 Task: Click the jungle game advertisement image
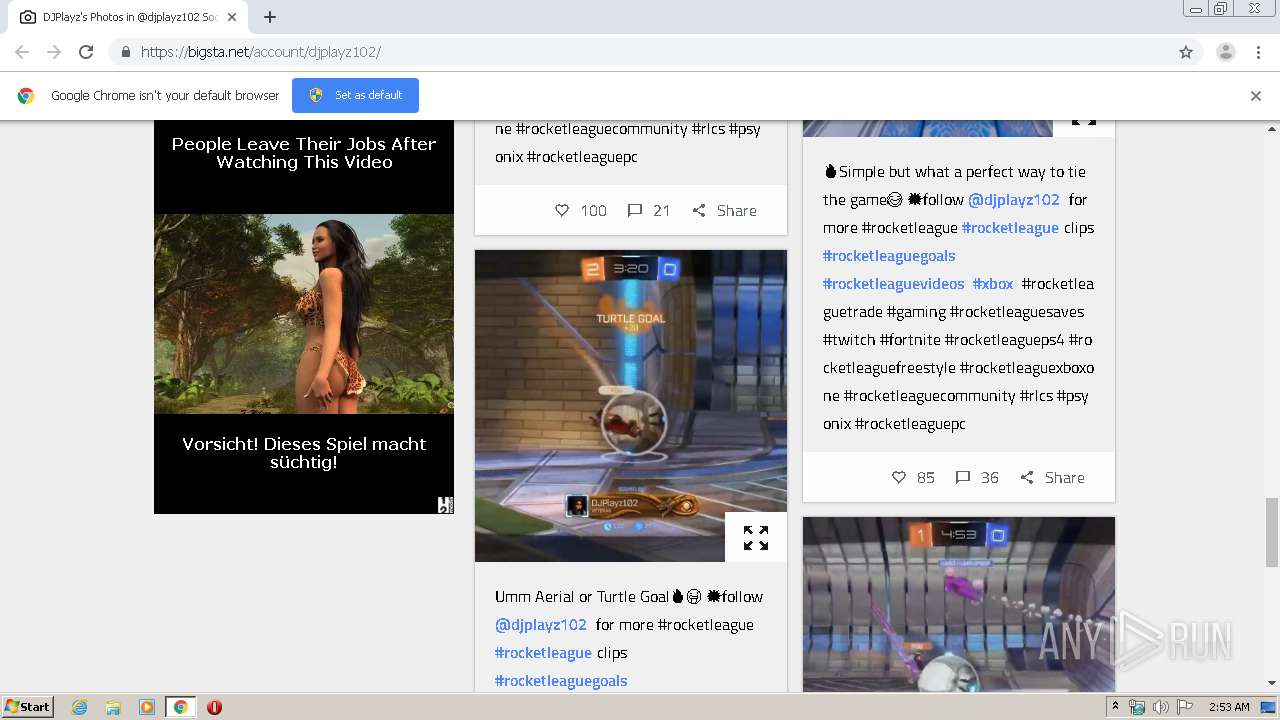coord(304,314)
